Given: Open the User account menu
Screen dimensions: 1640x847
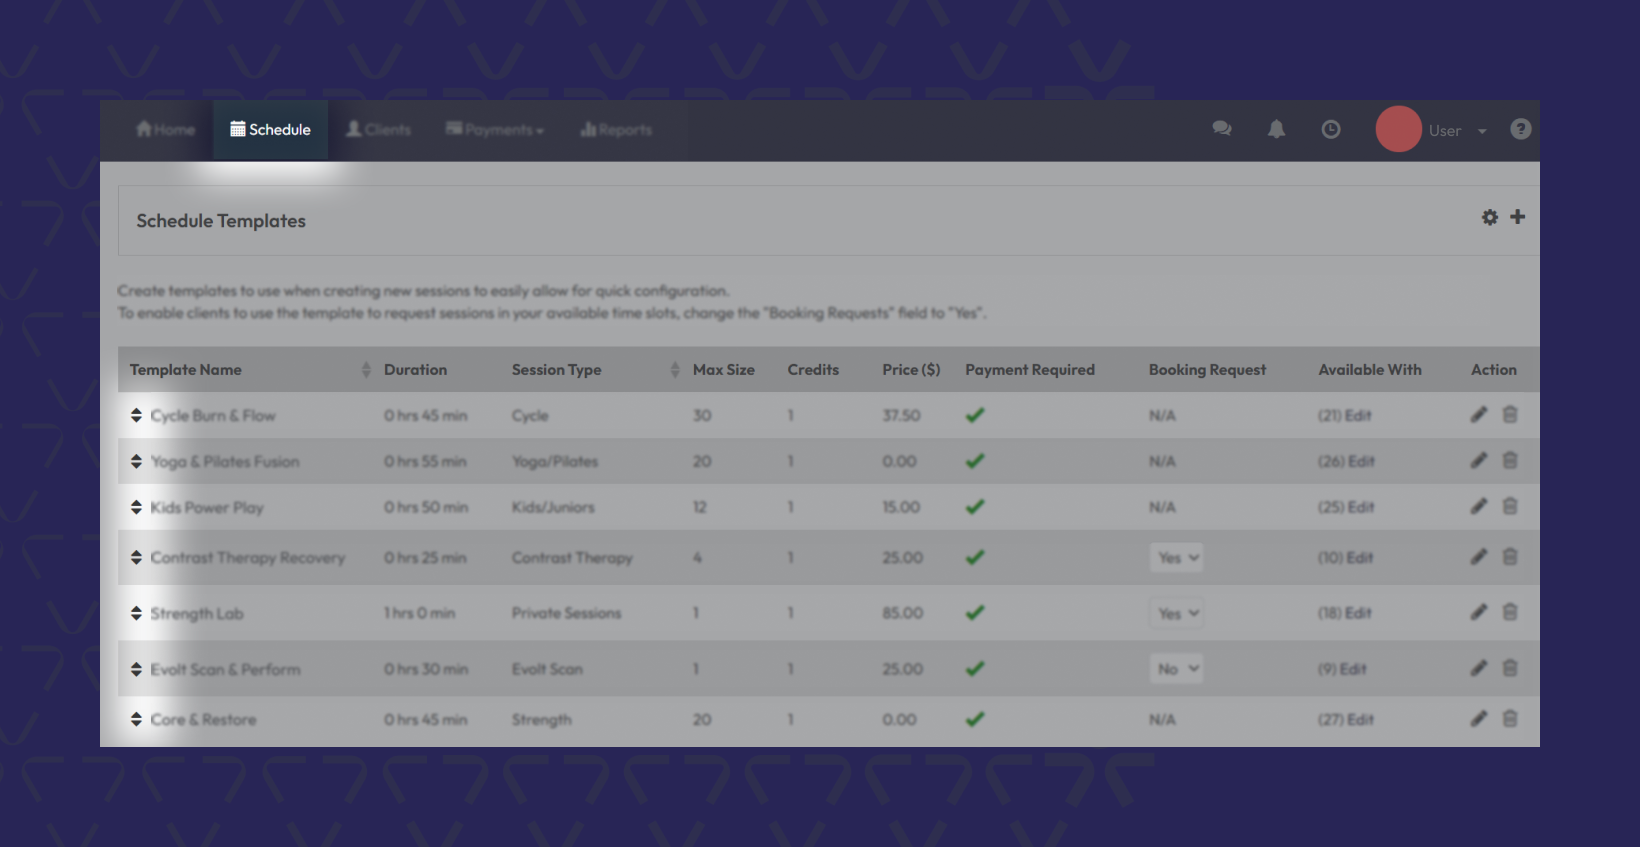Looking at the screenshot, I should coord(1456,131).
